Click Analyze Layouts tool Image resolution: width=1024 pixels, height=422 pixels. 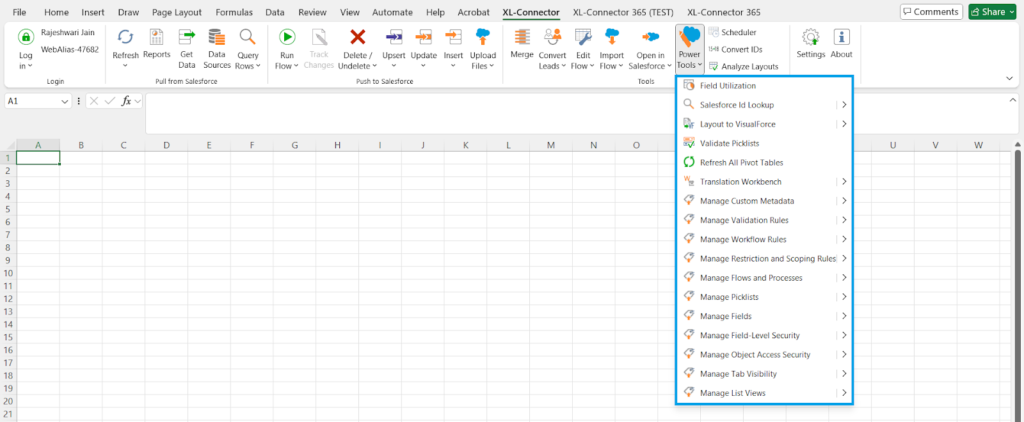click(743, 66)
